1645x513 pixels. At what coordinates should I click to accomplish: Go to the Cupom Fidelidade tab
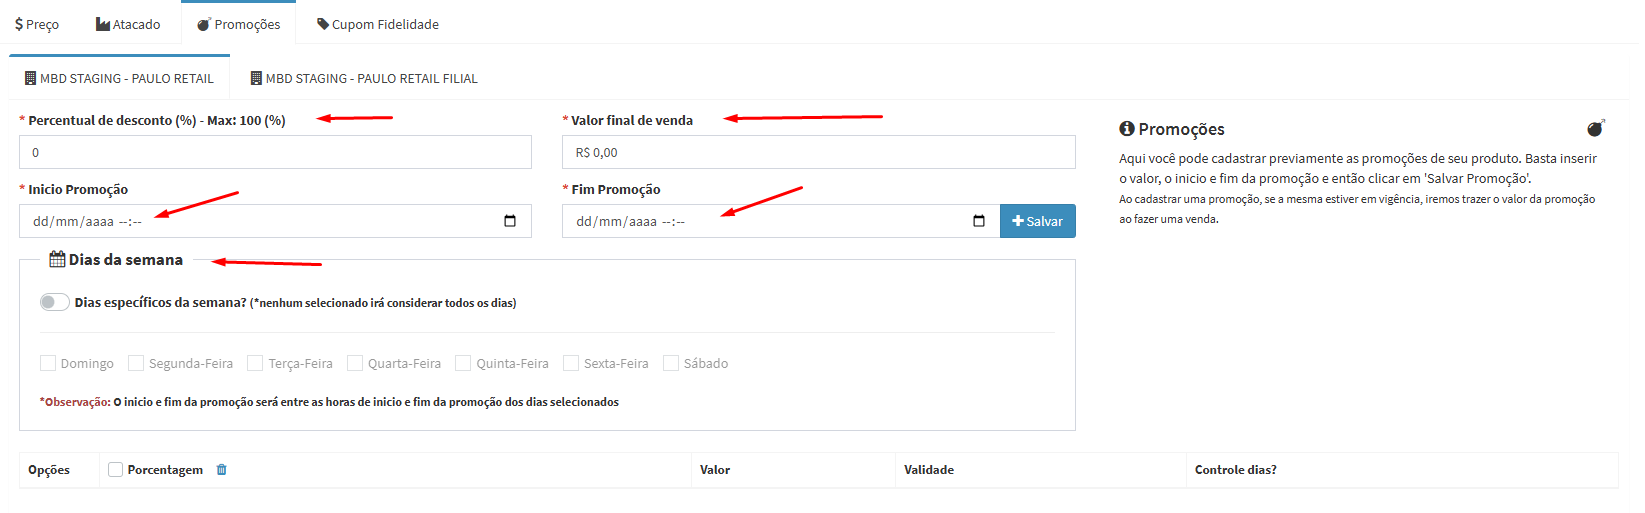(378, 24)
